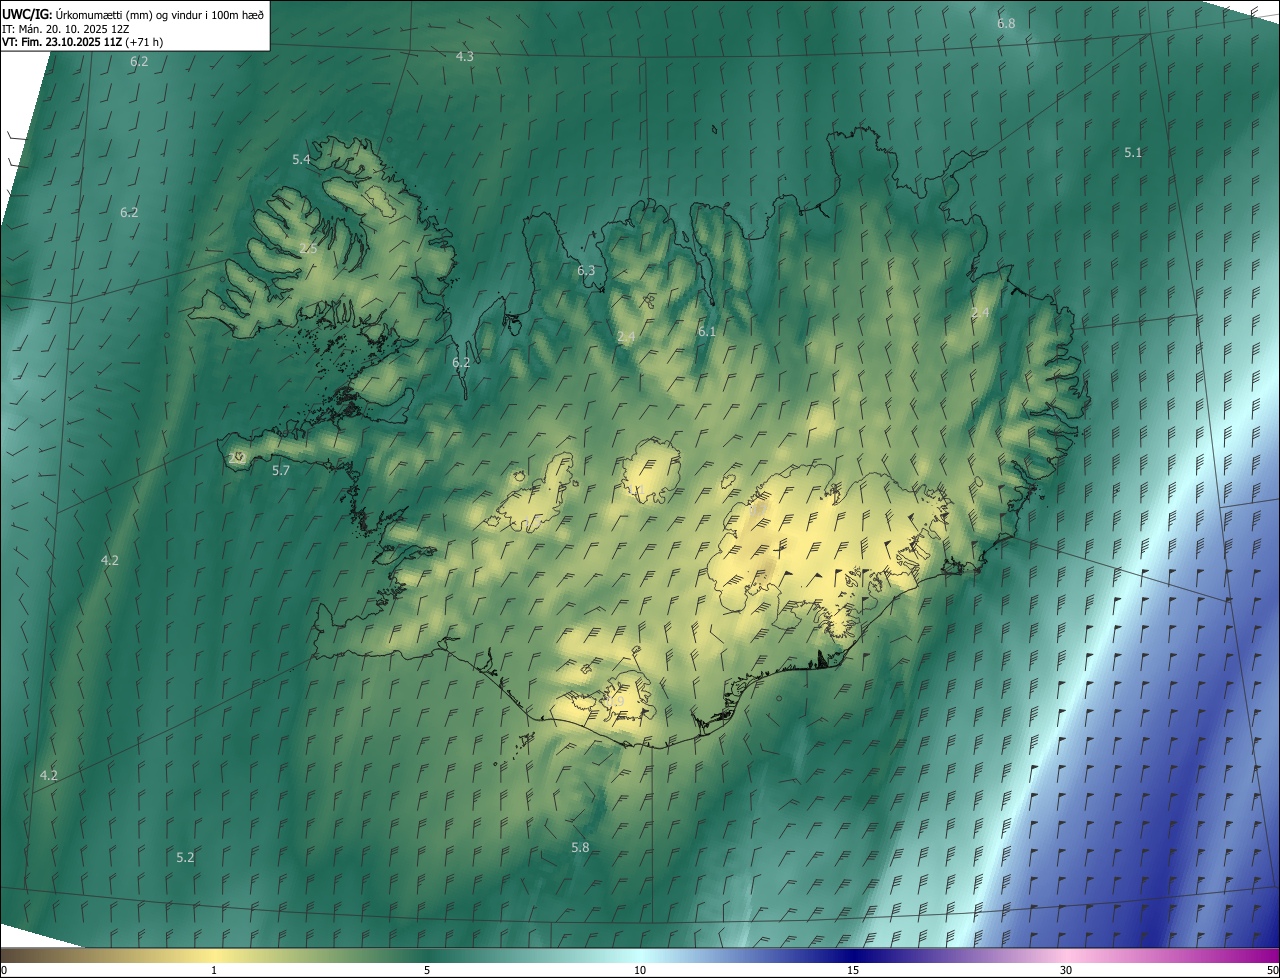
Task: Click the color scale tick labeled 0
Action: [4, 970]
